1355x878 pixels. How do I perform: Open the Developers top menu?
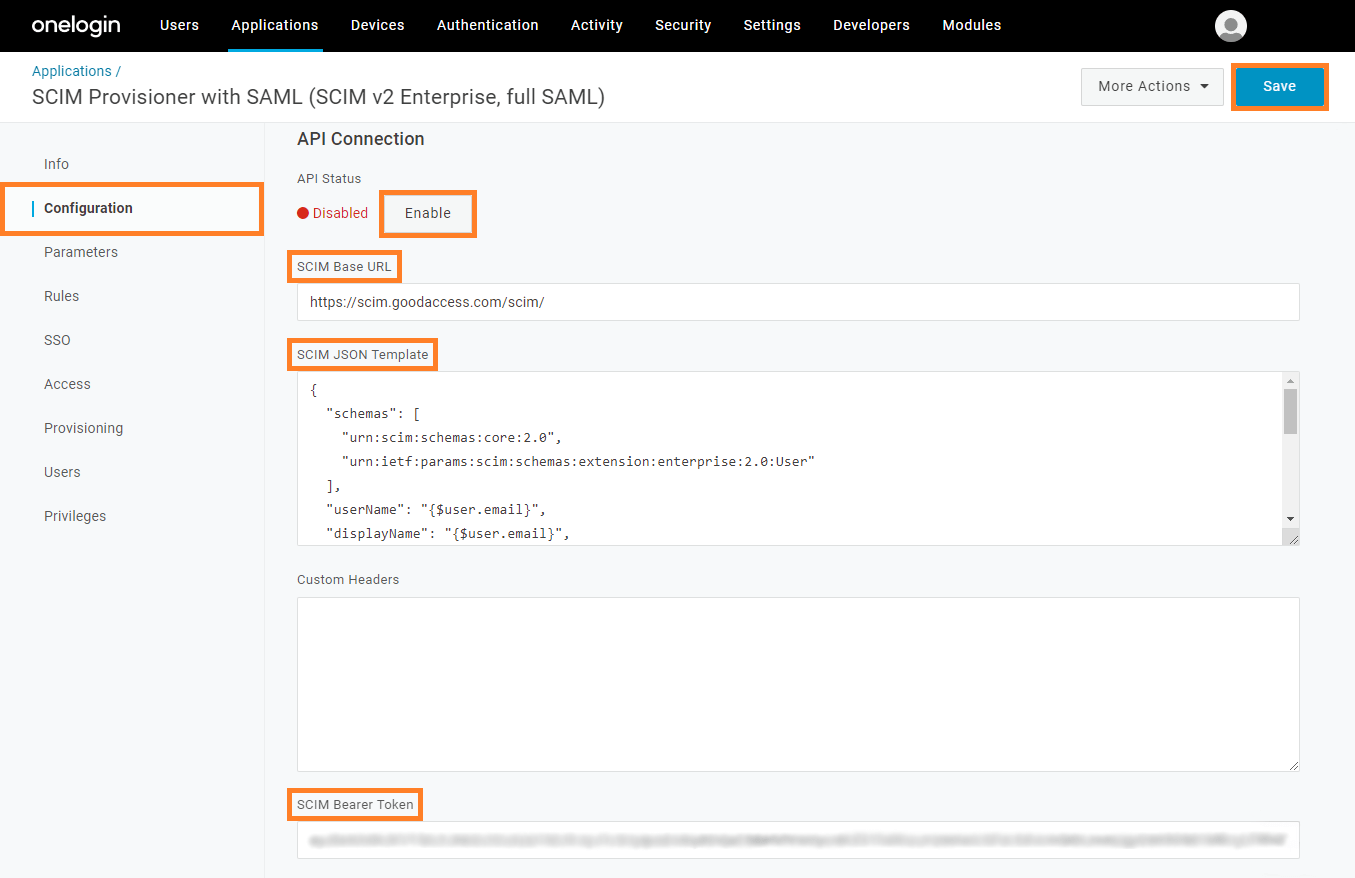872,25
